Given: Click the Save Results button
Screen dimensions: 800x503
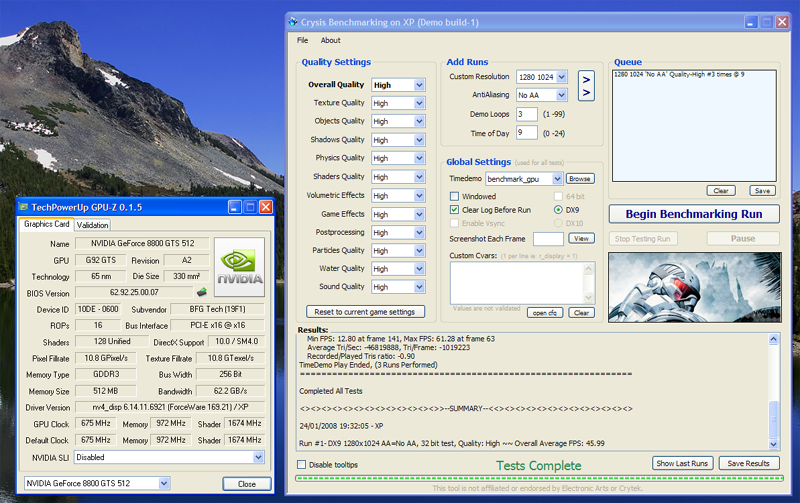Looking at the screenshot, I should tap(748, 463).
